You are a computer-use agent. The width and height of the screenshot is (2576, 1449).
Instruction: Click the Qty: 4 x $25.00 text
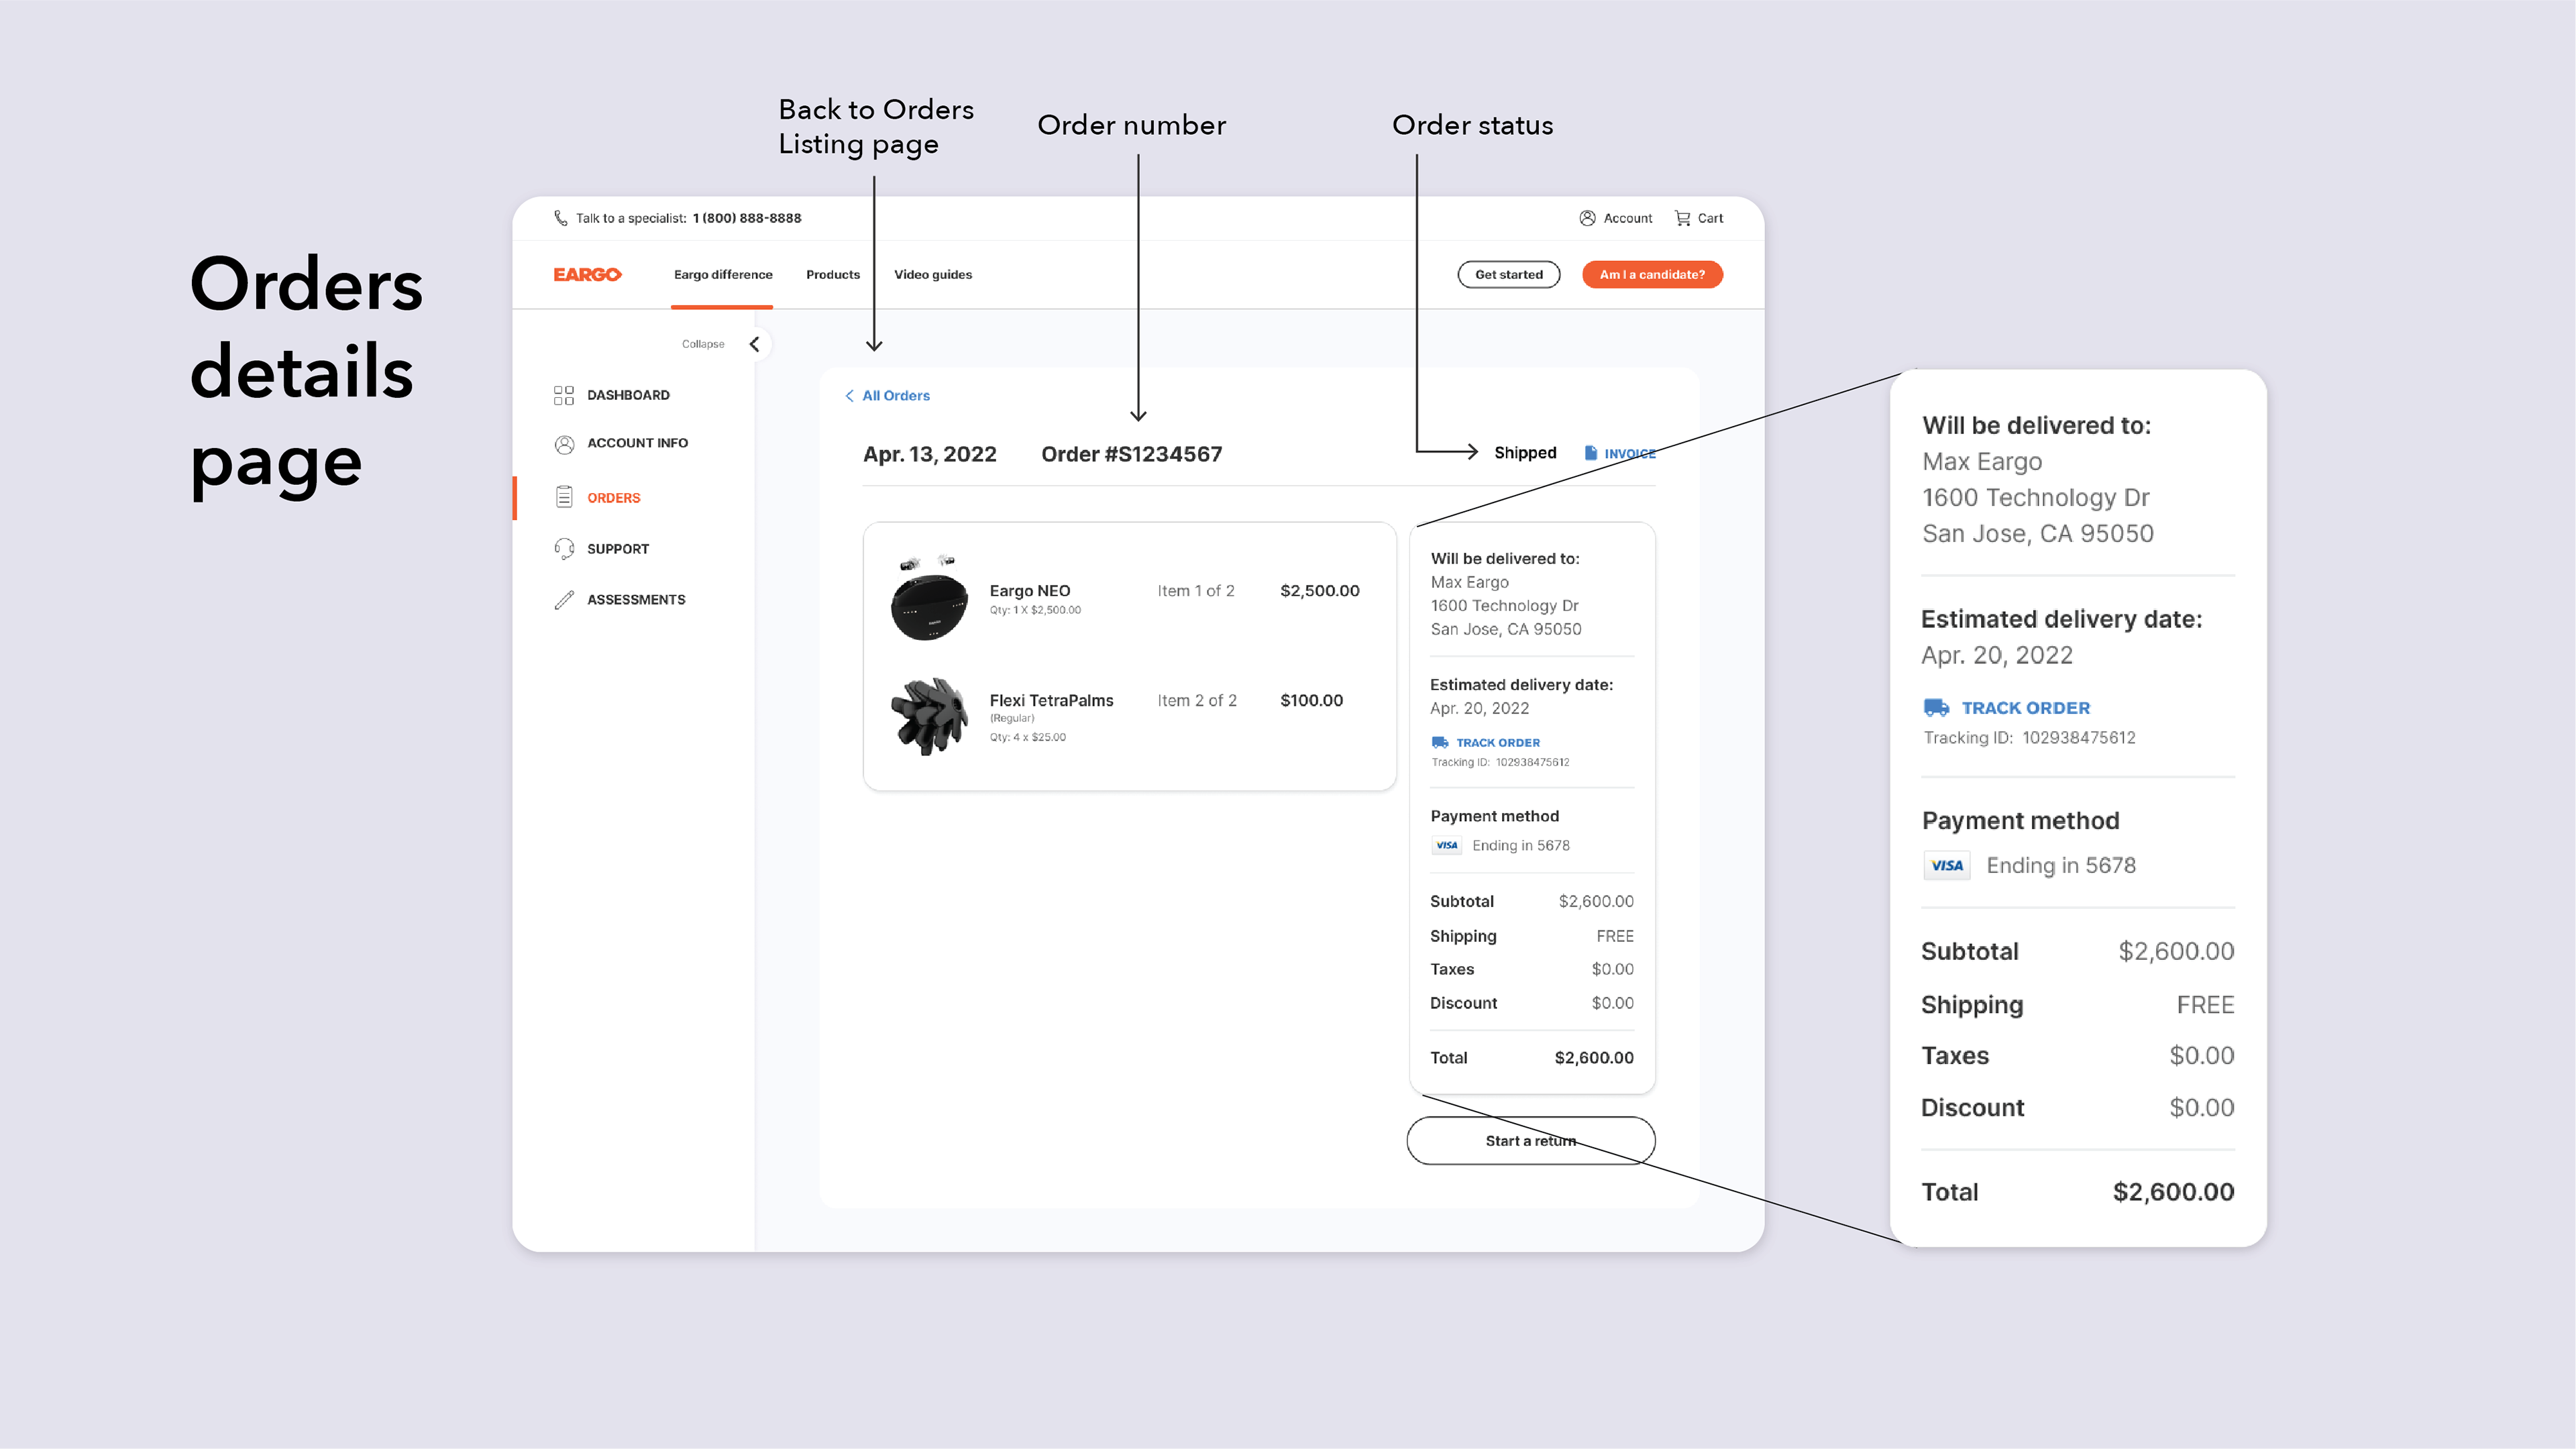(1028, 737)
